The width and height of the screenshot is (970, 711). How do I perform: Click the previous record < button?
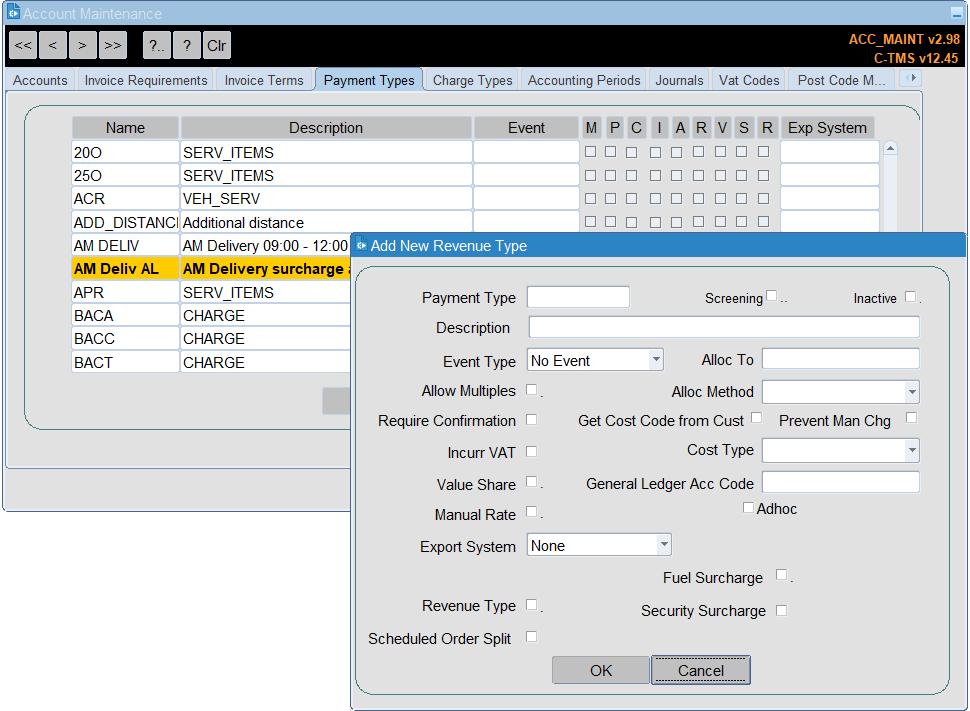point(53,45)
